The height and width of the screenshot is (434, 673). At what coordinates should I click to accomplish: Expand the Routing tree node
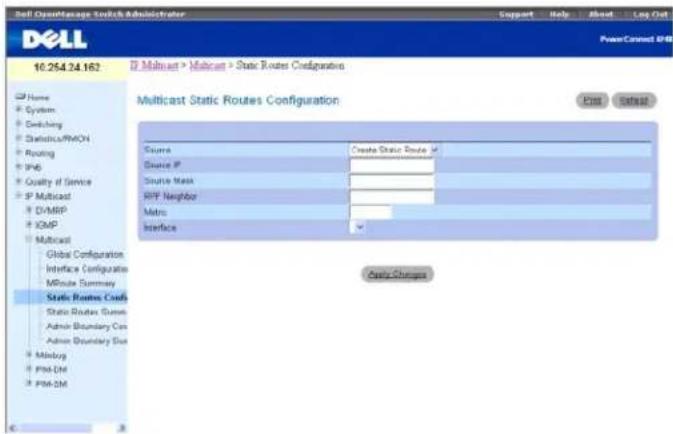point(18,152)
